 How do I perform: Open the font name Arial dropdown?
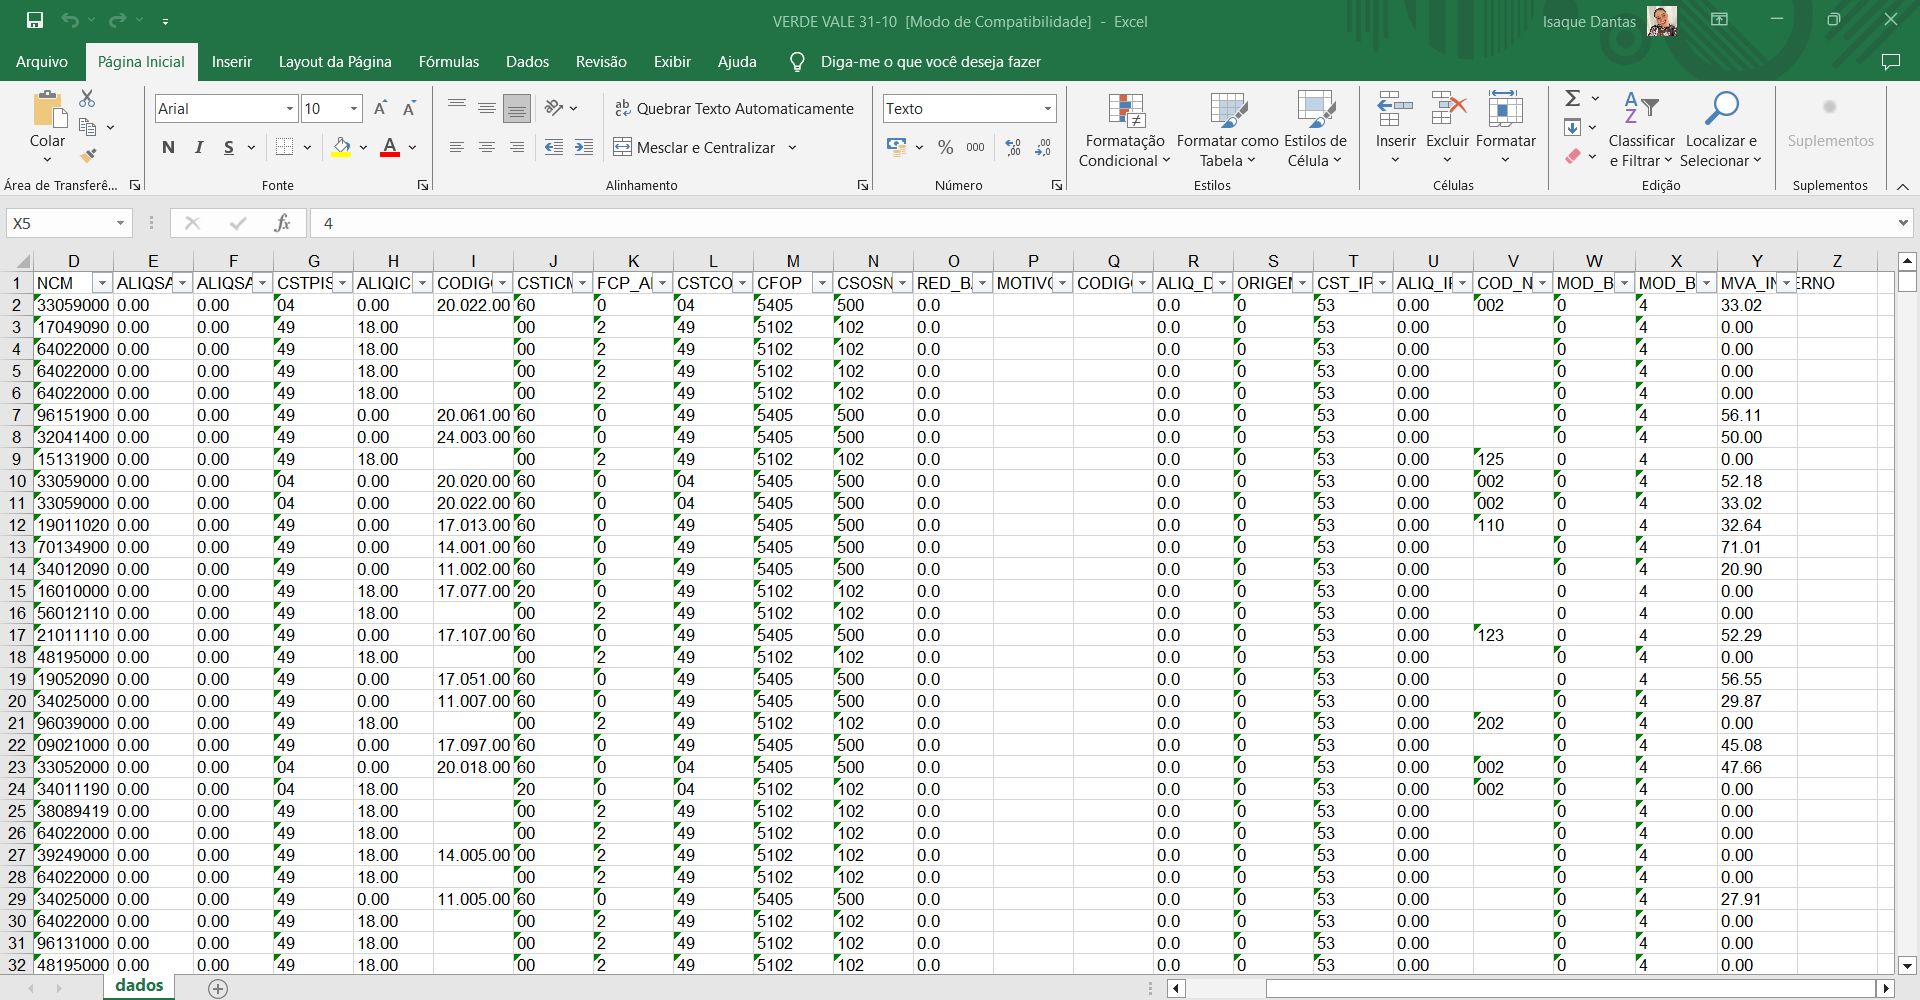point(290,108)
